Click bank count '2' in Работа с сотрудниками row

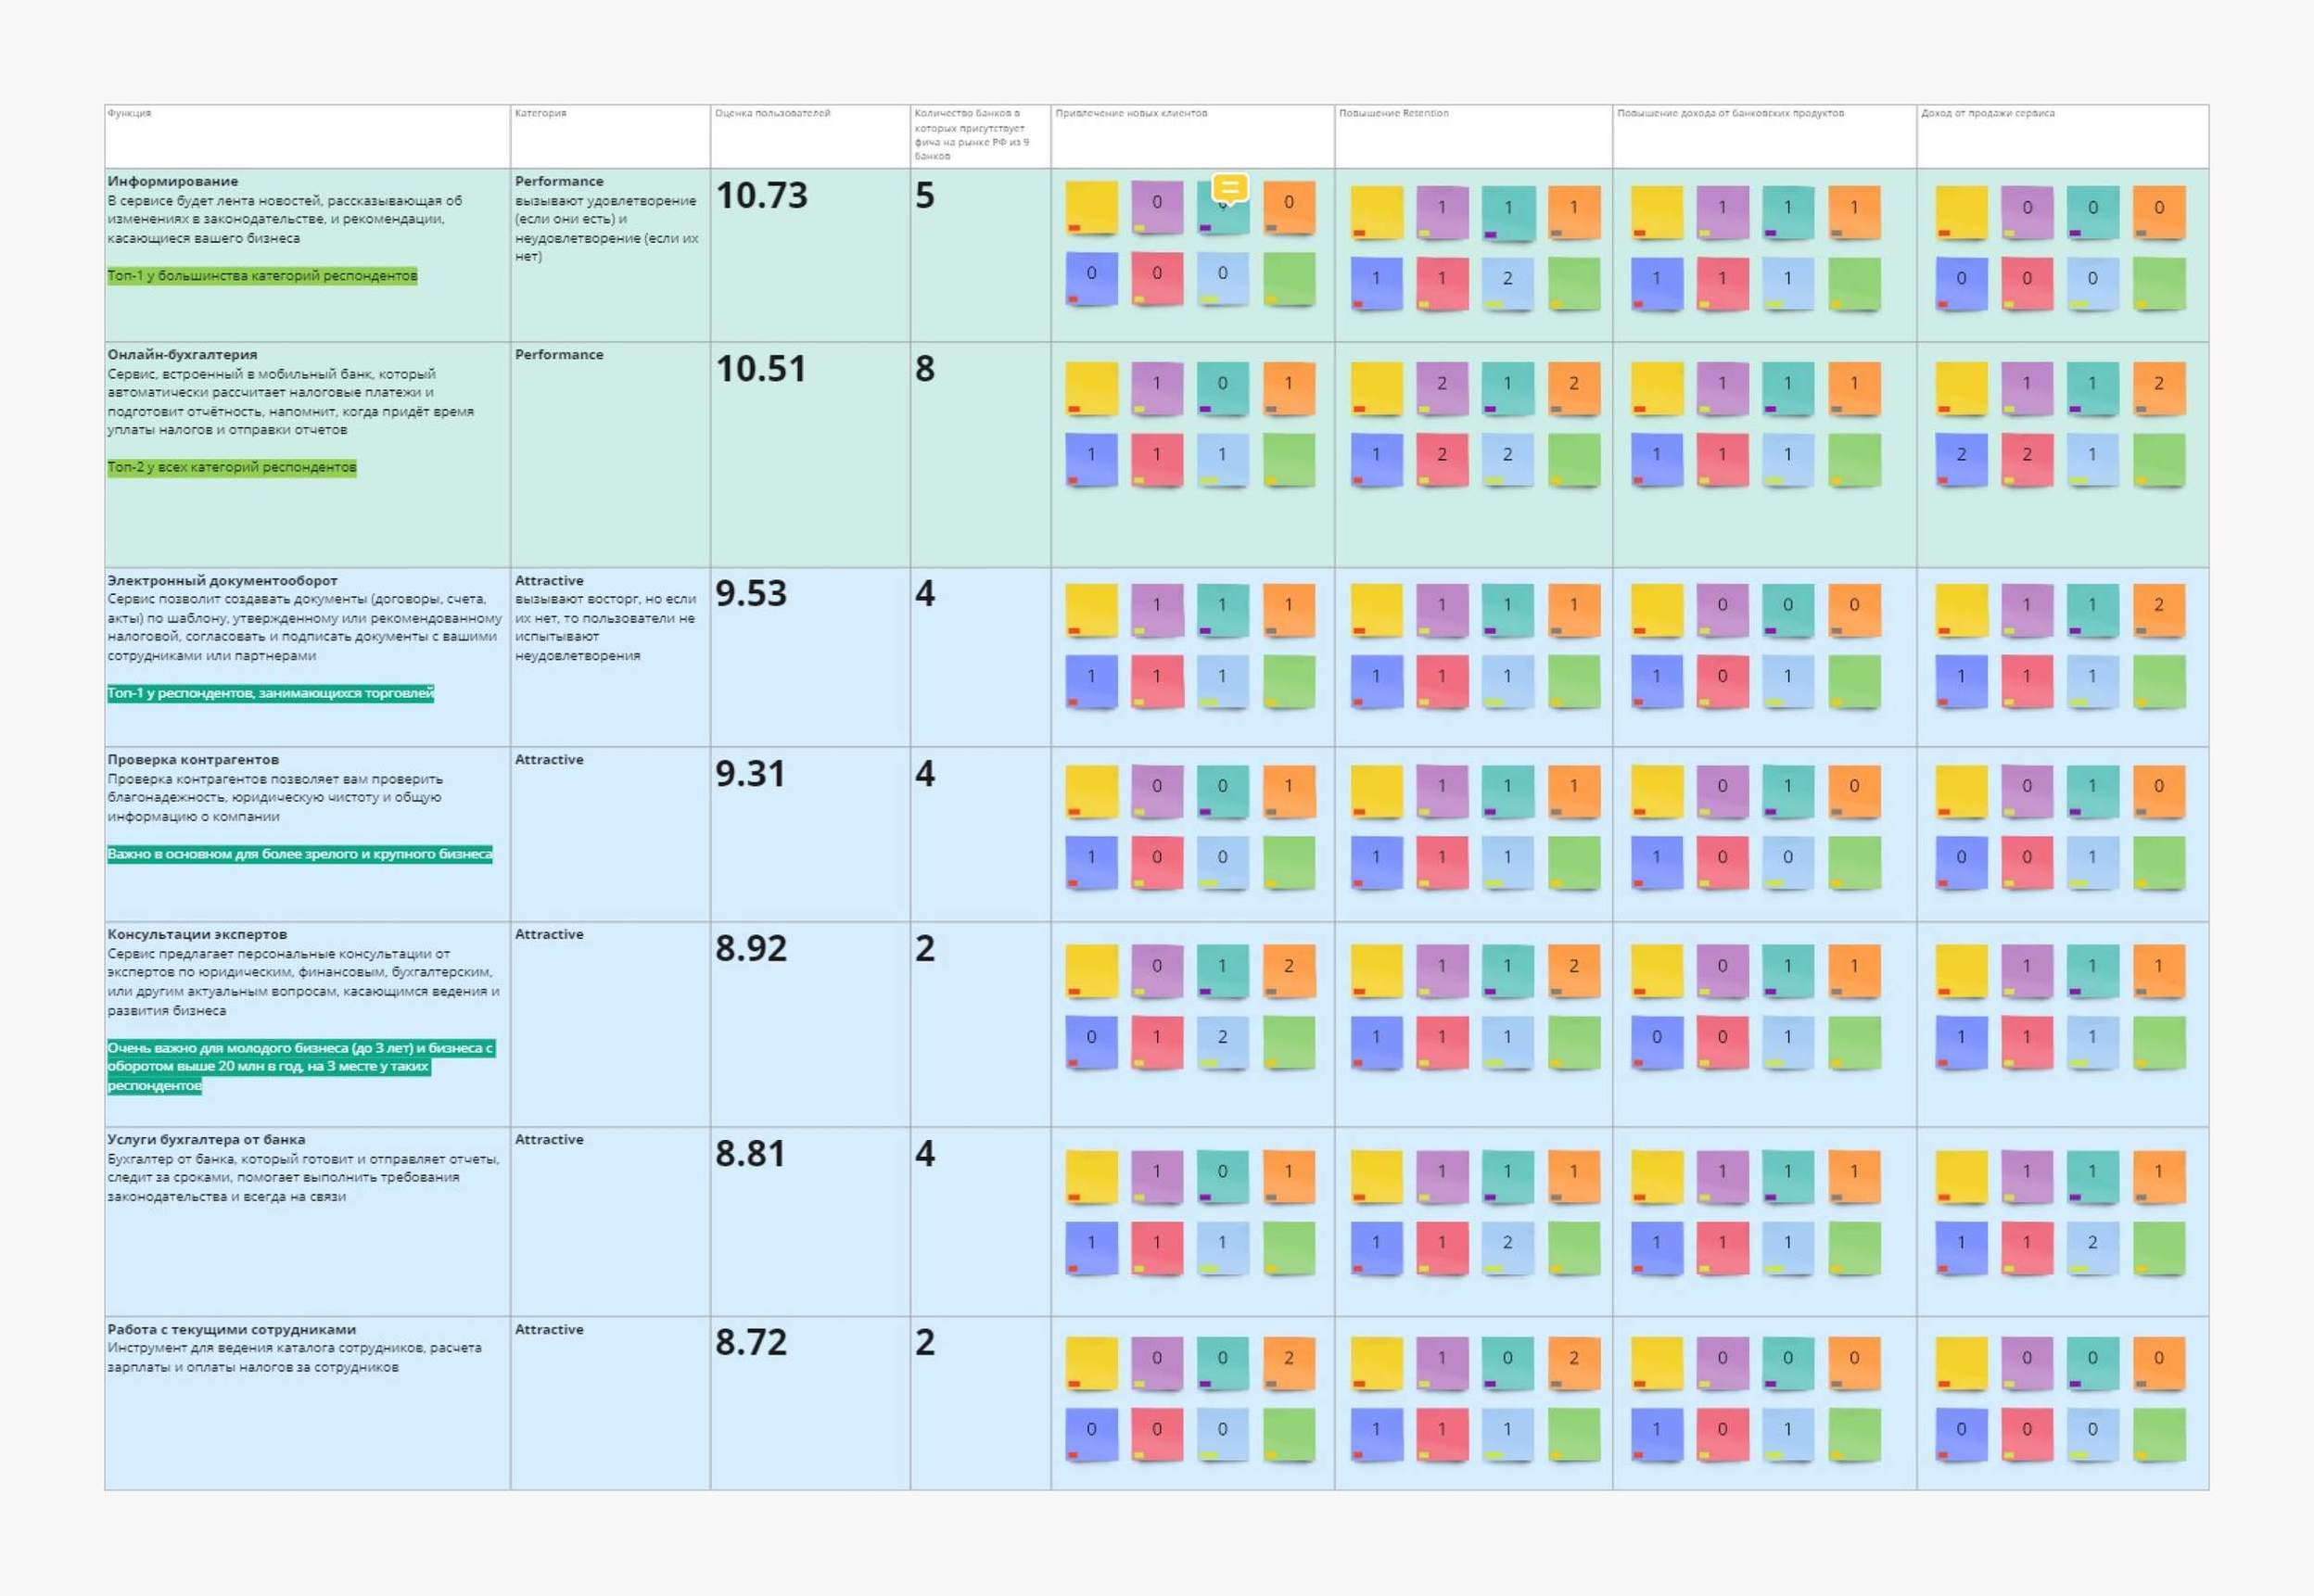925,1342
